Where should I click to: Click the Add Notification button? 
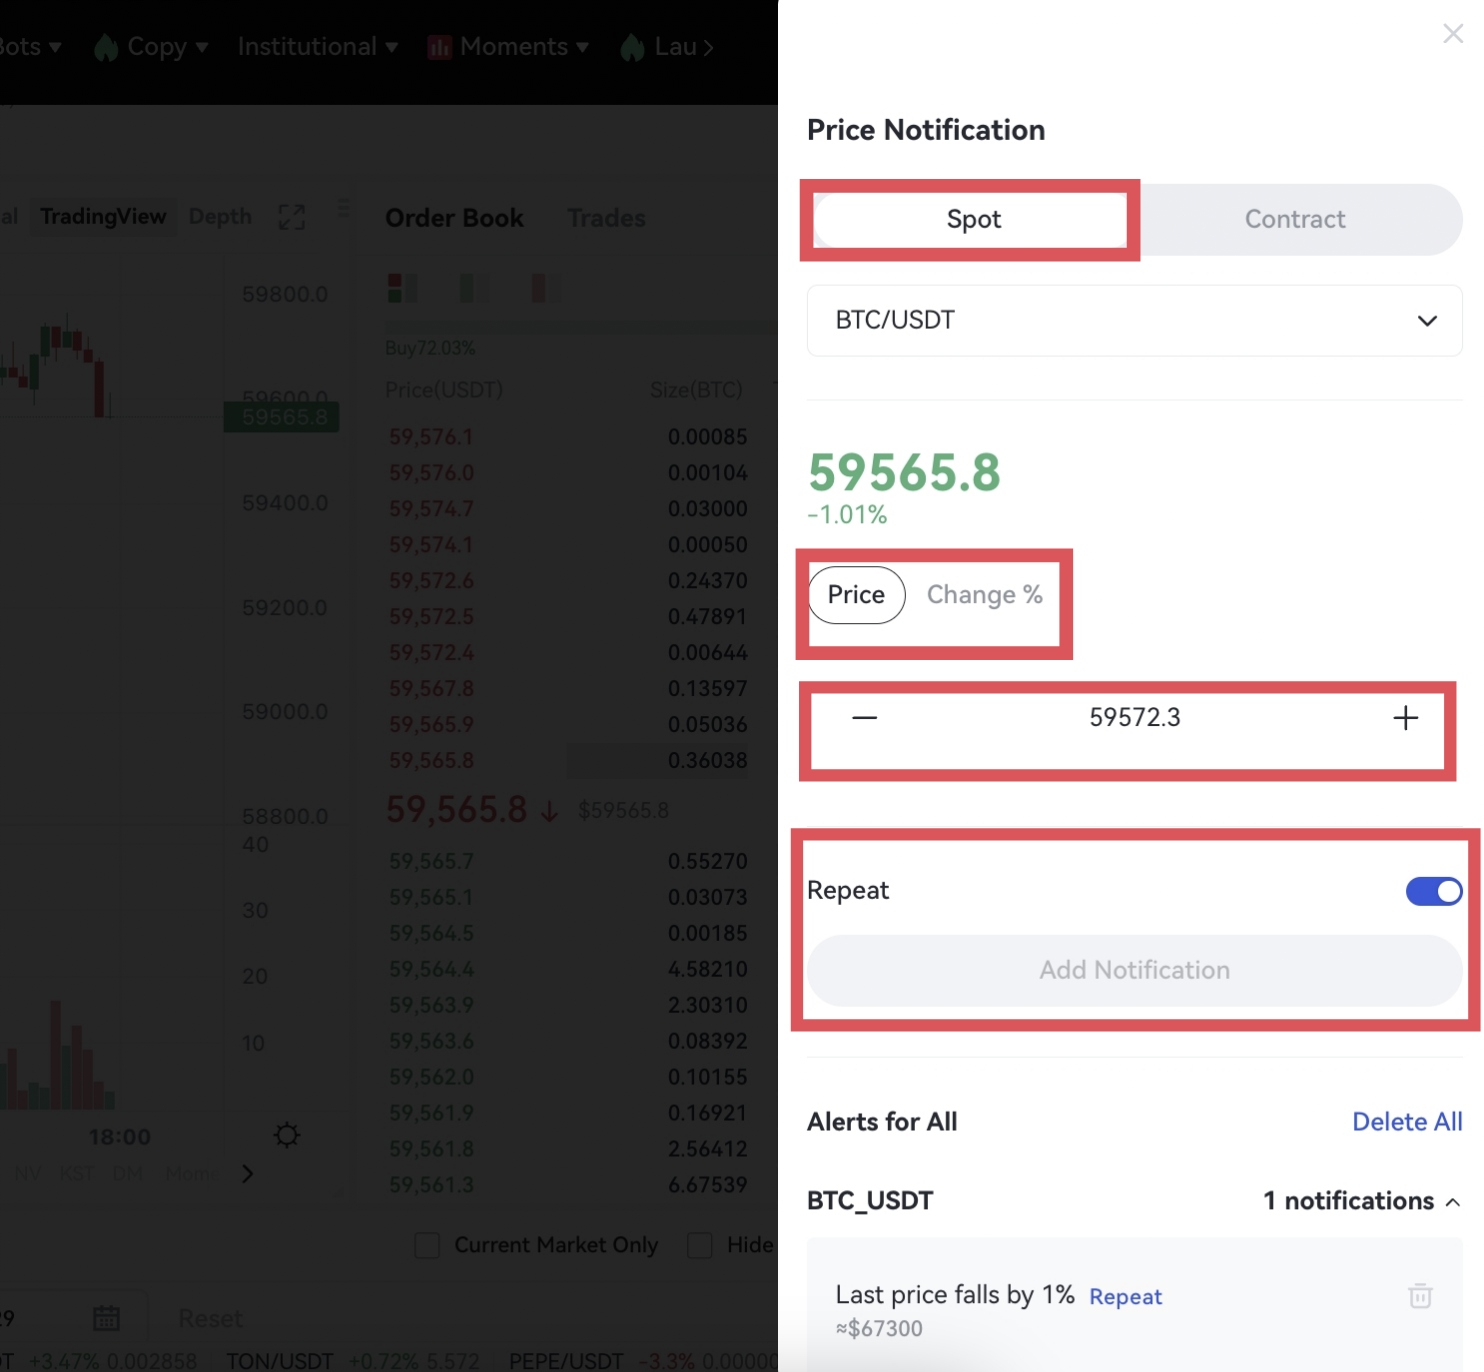[1134, 970]
